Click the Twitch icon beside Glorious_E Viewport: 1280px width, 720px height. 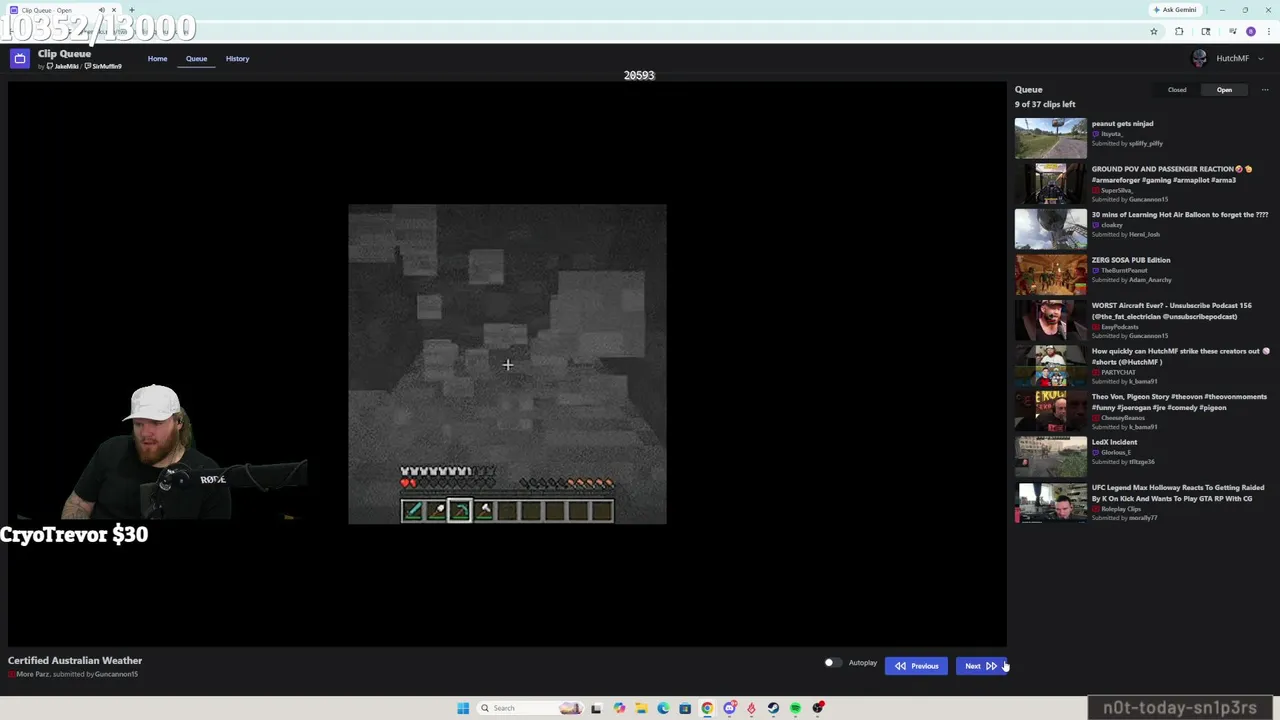pos(1096,453)
